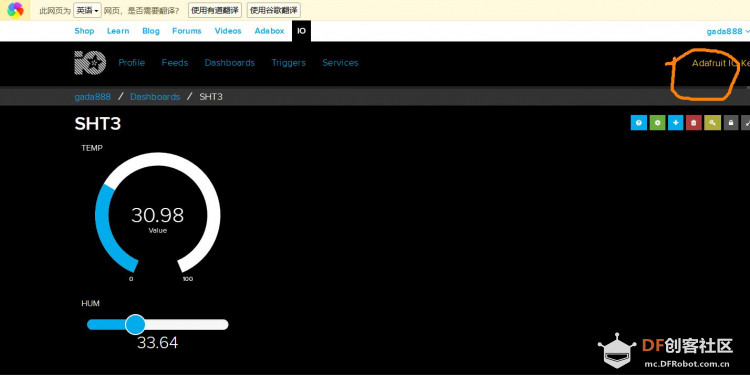Viewport: 750px width, 375px height.
Task: Open dashboard settings with green gear button
Action: coord(657,123)
